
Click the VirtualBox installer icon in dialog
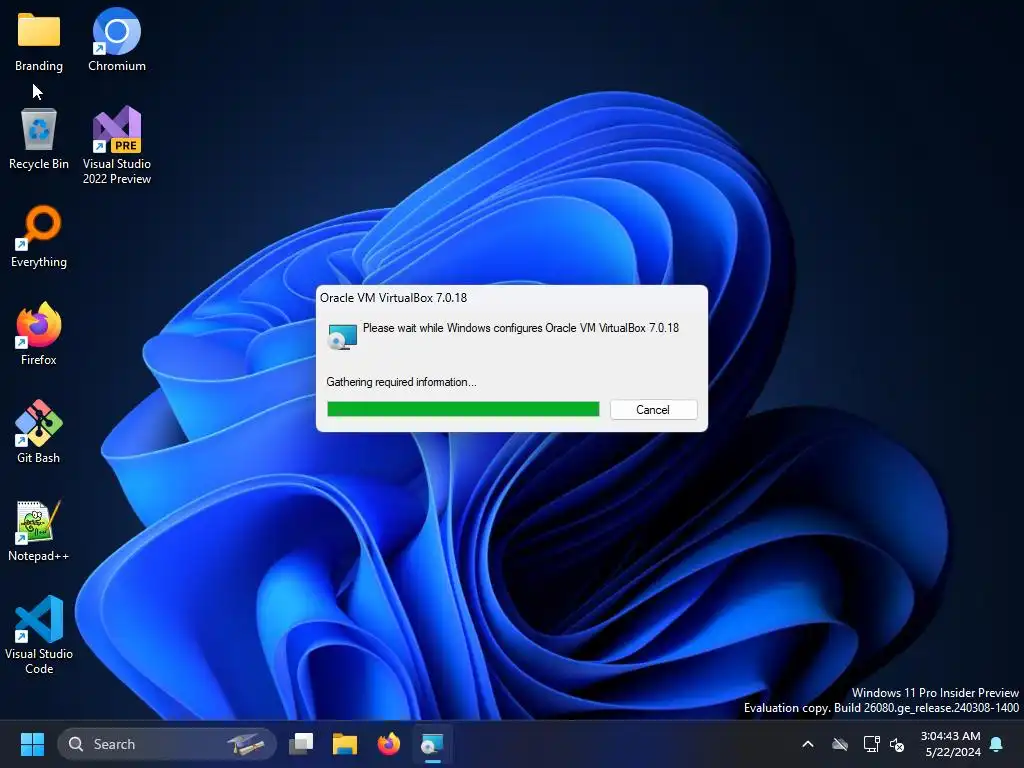342,336
